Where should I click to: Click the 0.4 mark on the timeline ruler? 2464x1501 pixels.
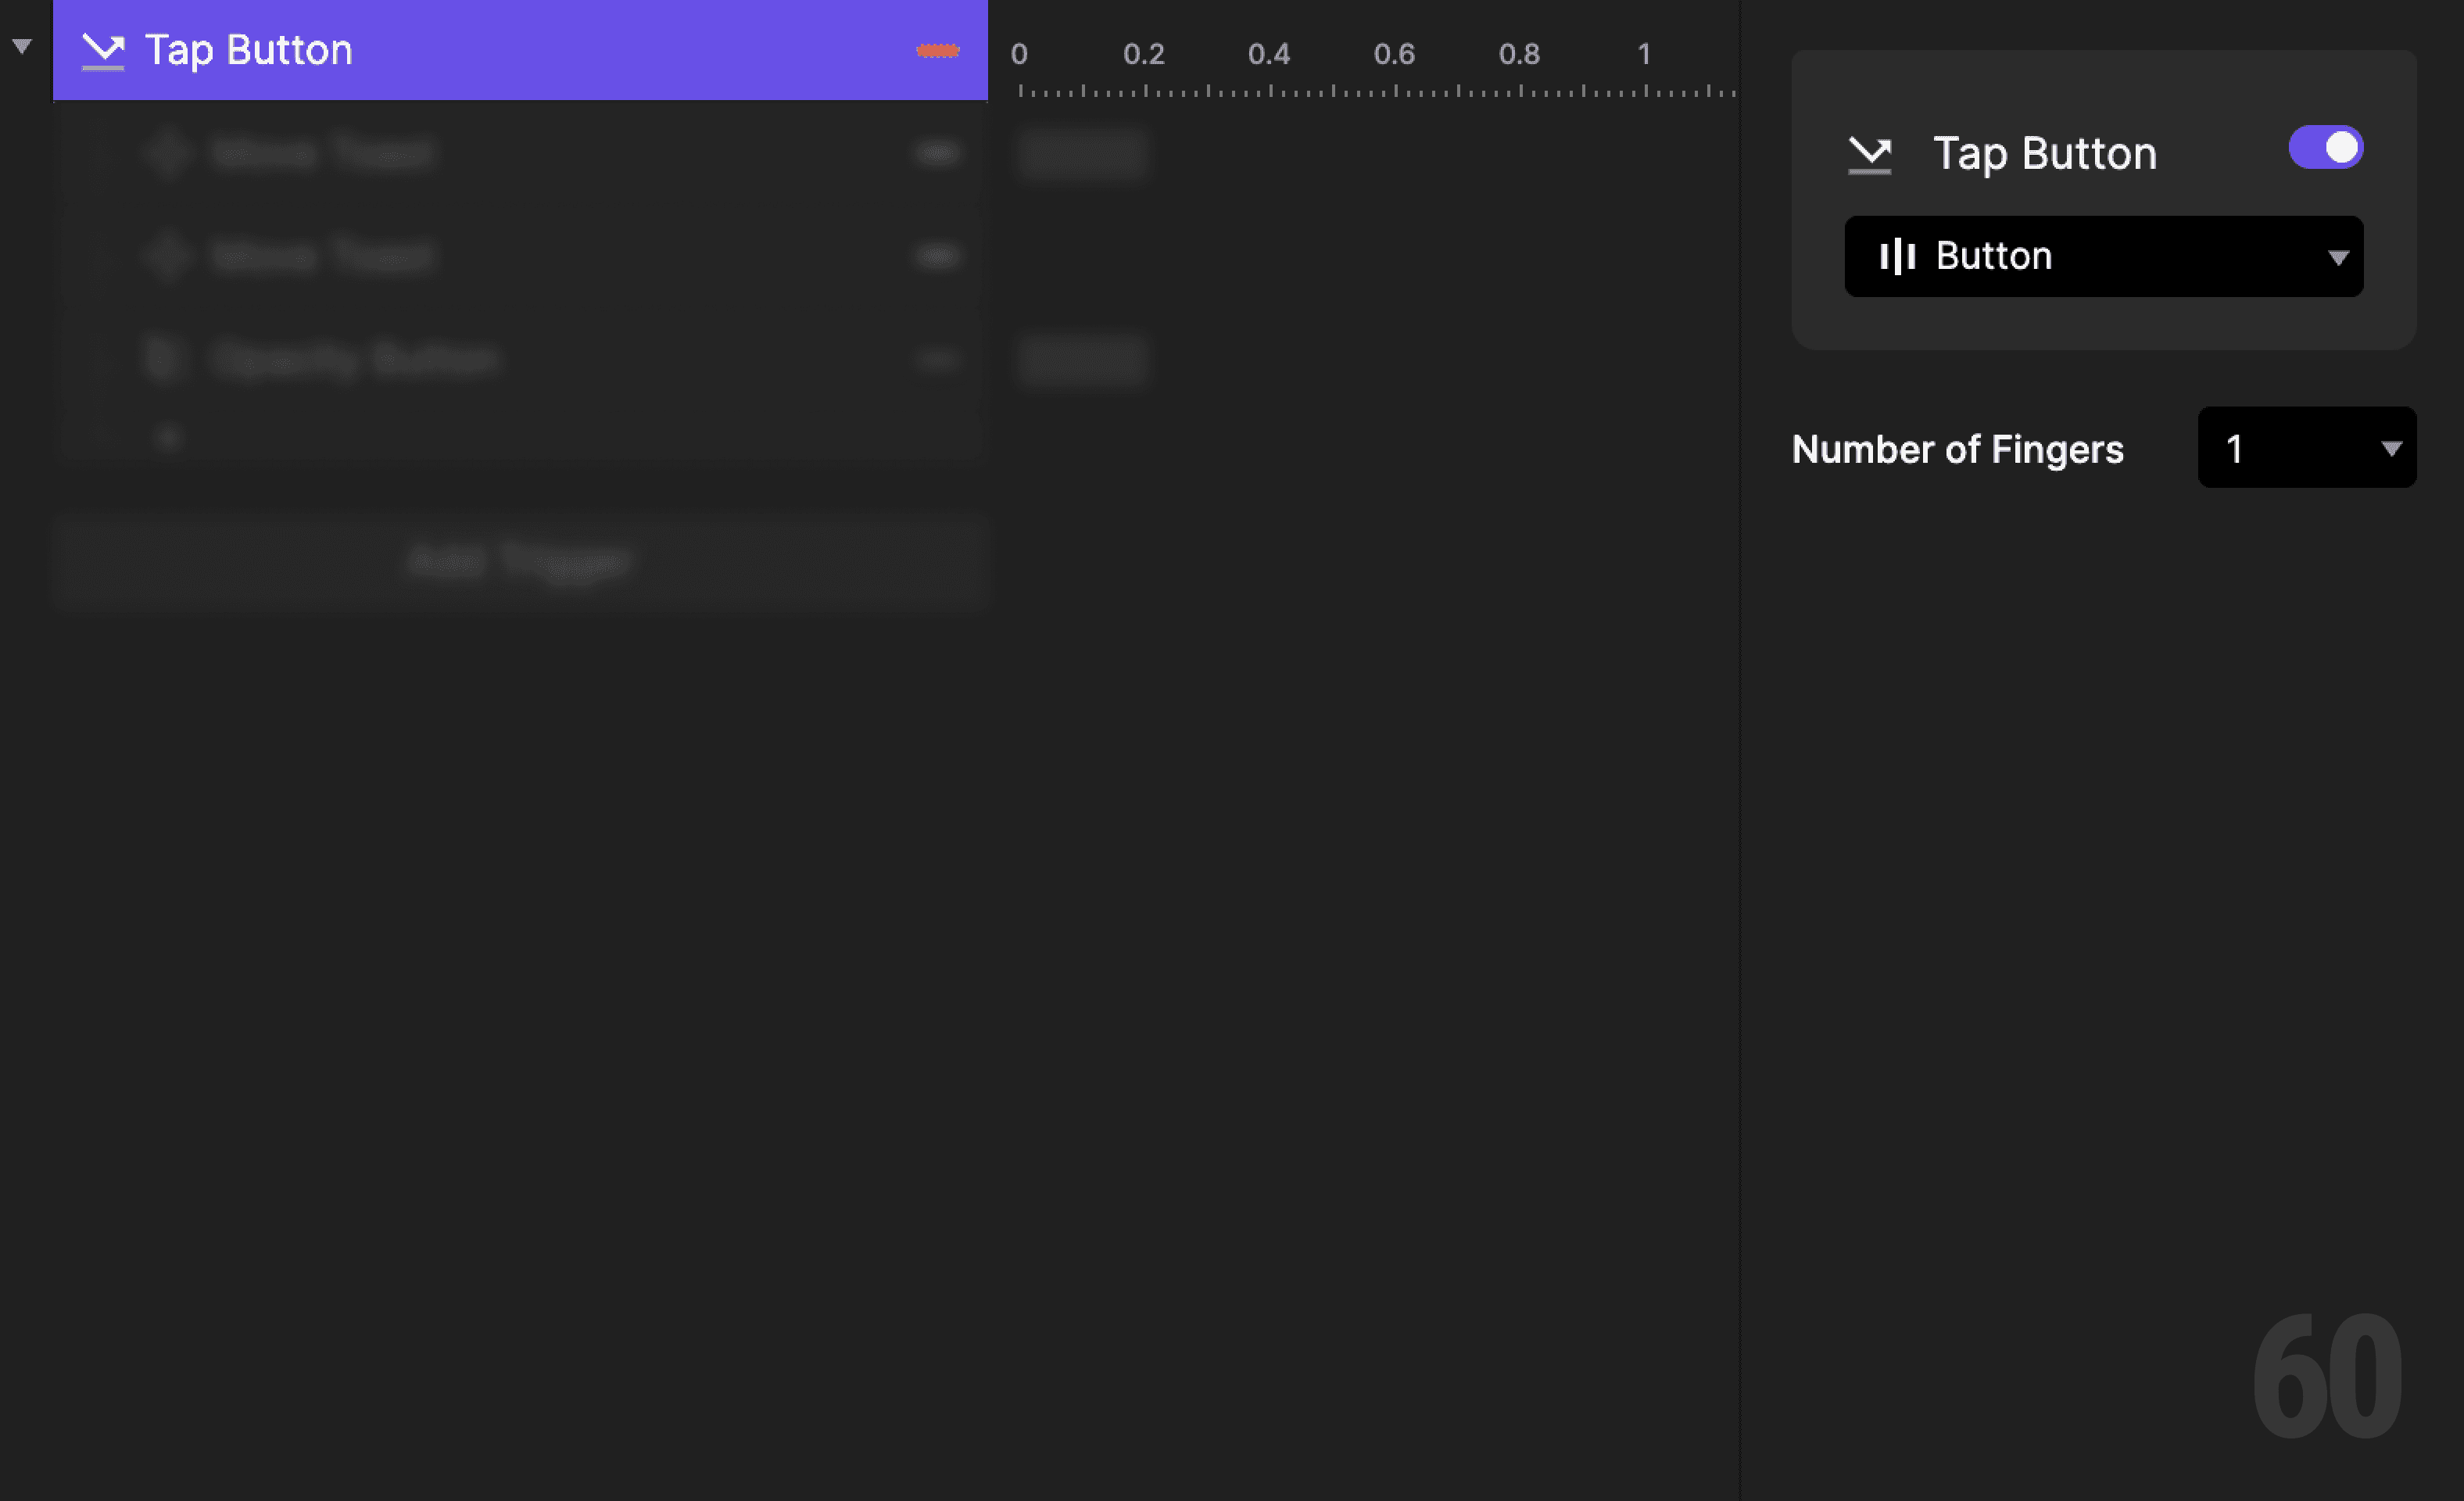click(1269, 55)
